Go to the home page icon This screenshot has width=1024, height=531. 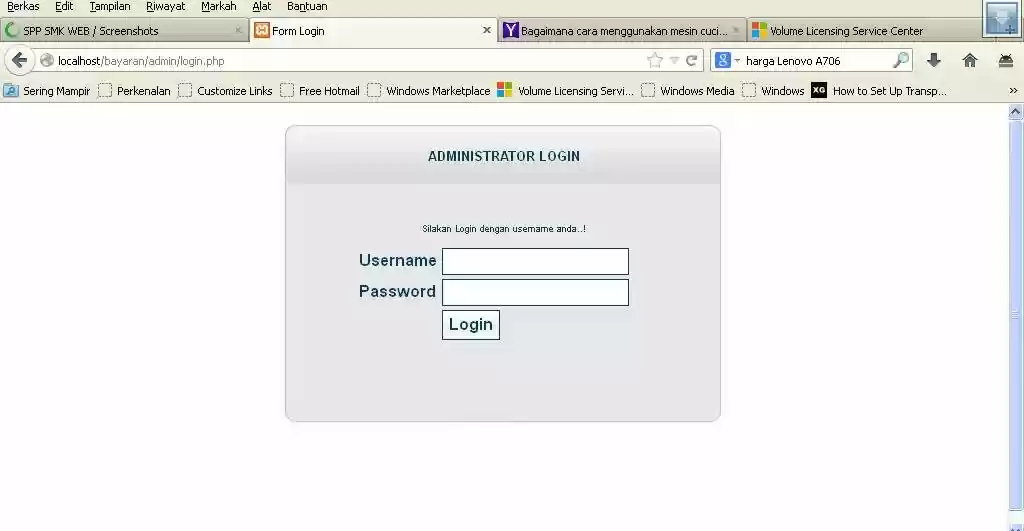(970, 61)
